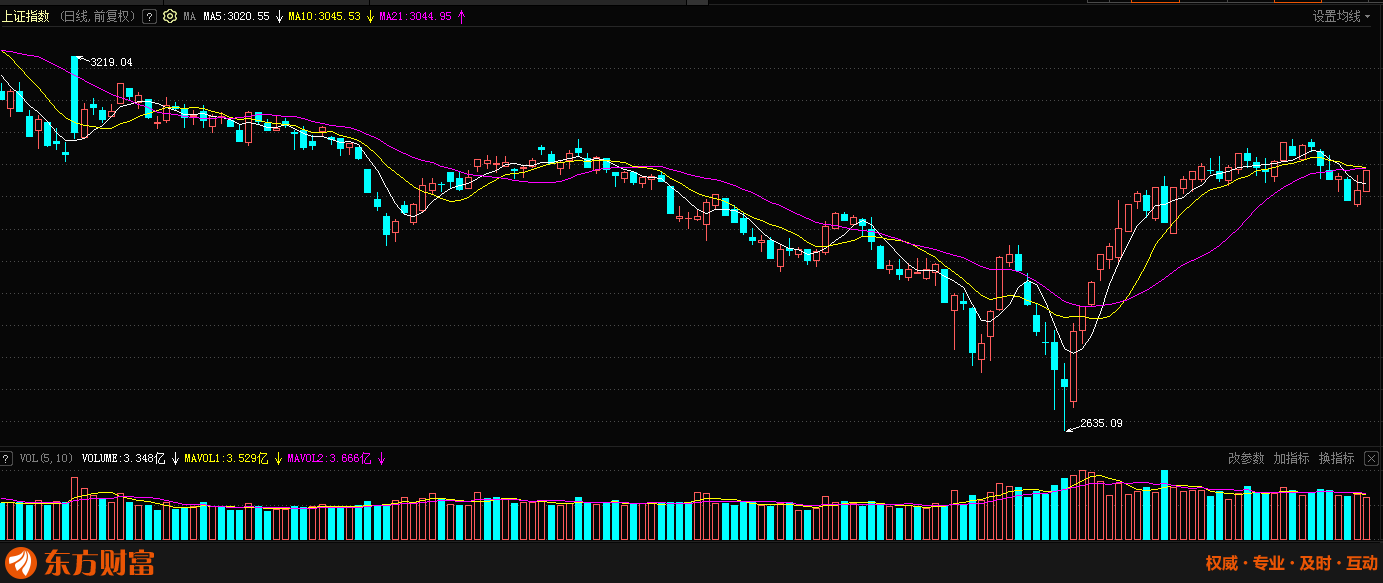Click the 改参数 button
1383x583 pixels.
click(x=1246, y=458)
